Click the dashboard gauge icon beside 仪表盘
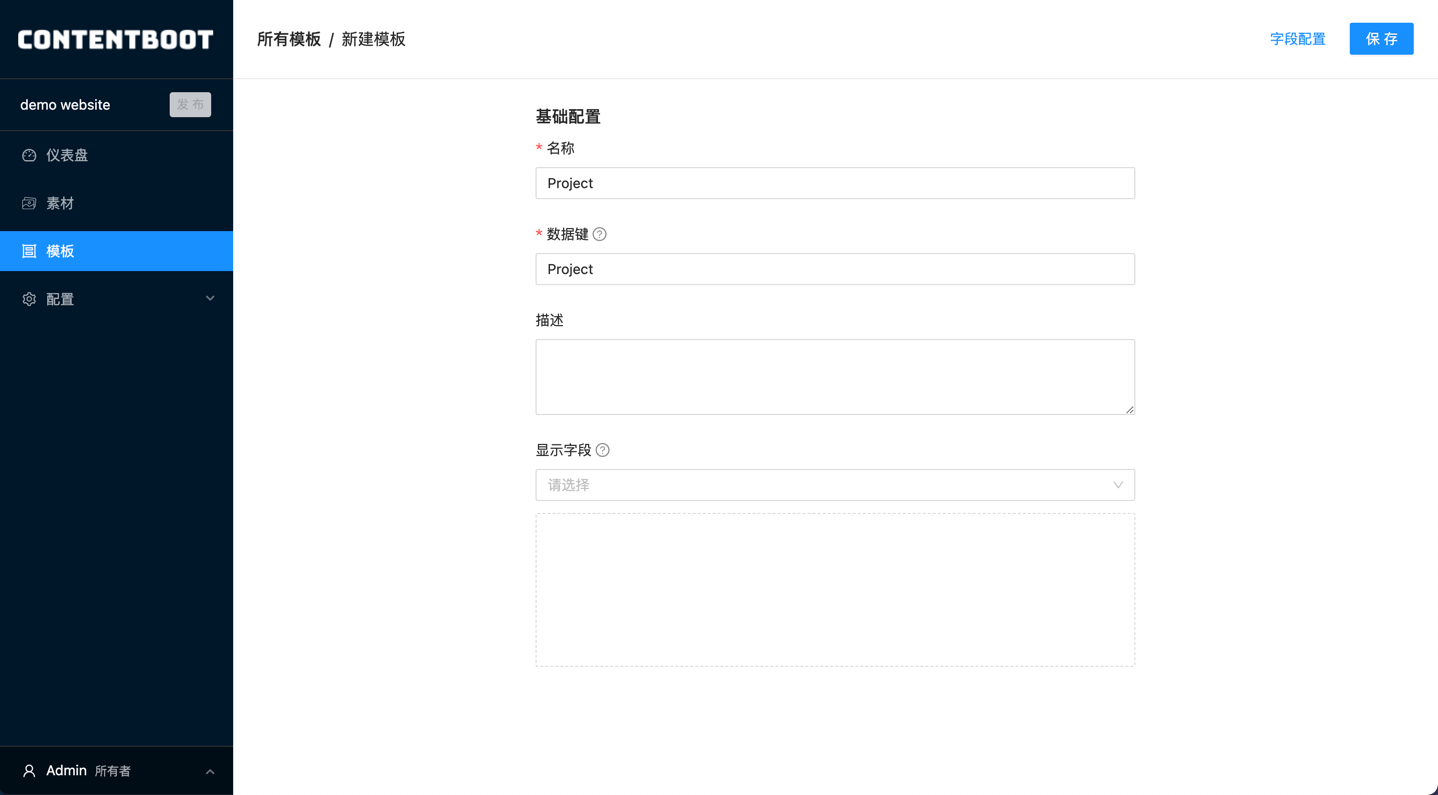1438x795 pixels. click(x=29, y=155)
